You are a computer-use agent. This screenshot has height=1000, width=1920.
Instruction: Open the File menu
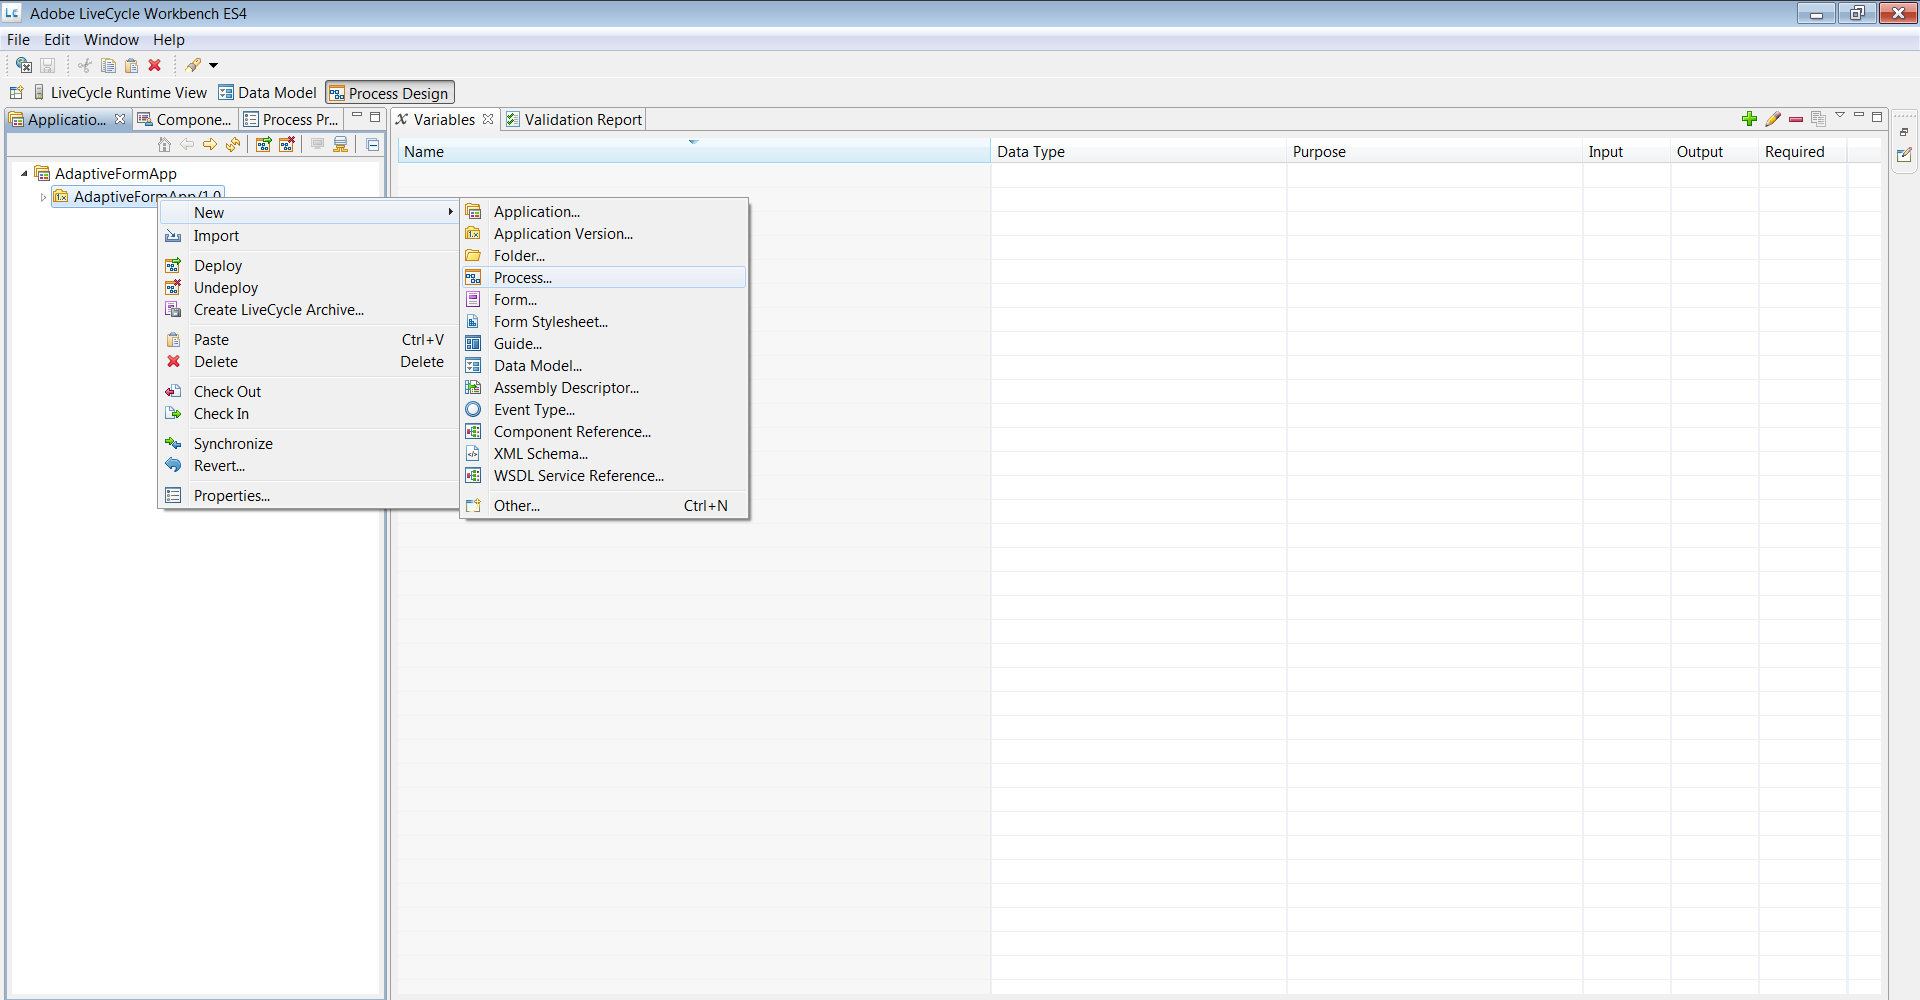[x=18, y=40]
